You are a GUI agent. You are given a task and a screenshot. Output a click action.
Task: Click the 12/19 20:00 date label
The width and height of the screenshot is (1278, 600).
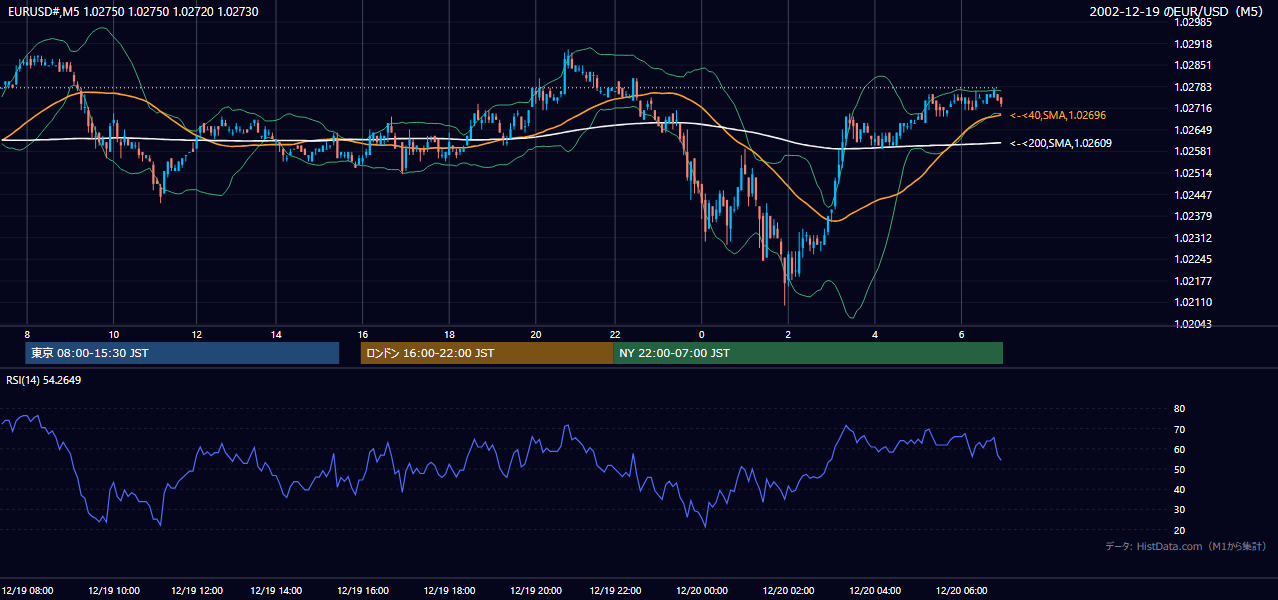click(536, 591)
